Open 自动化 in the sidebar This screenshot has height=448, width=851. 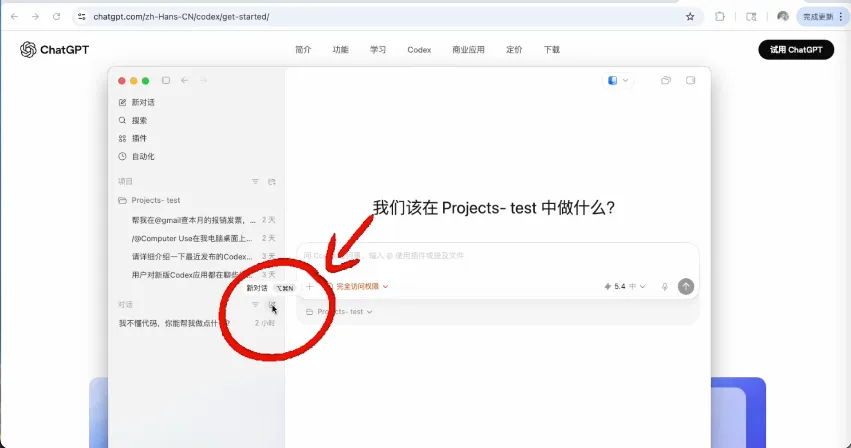pyautogui.click(x=137, y=156)
